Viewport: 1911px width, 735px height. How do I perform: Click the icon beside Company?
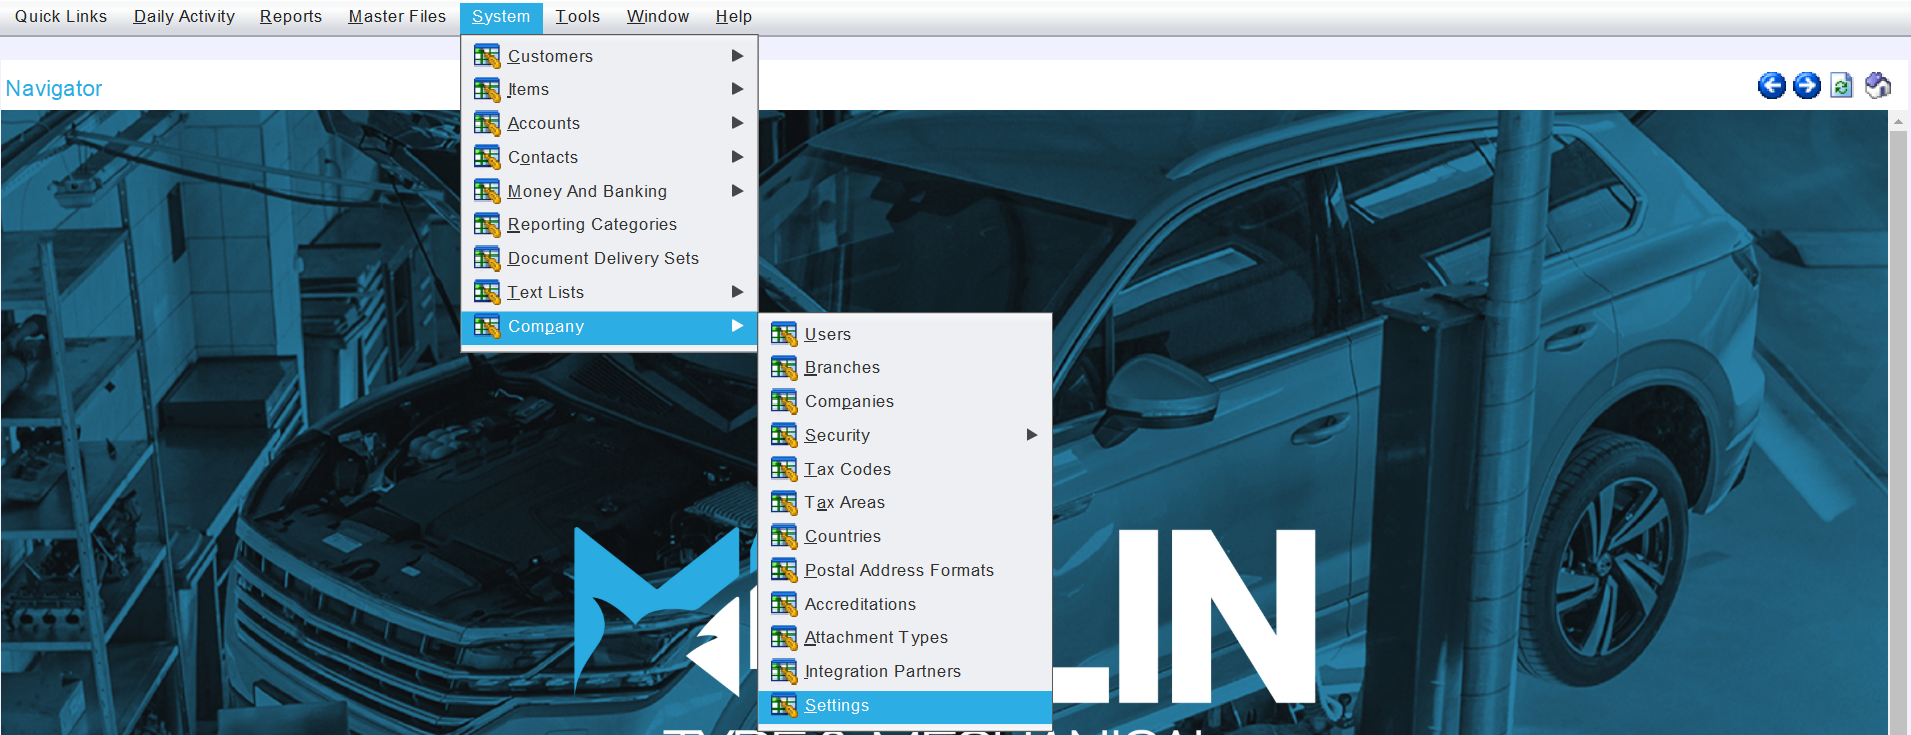click(487, 327)
